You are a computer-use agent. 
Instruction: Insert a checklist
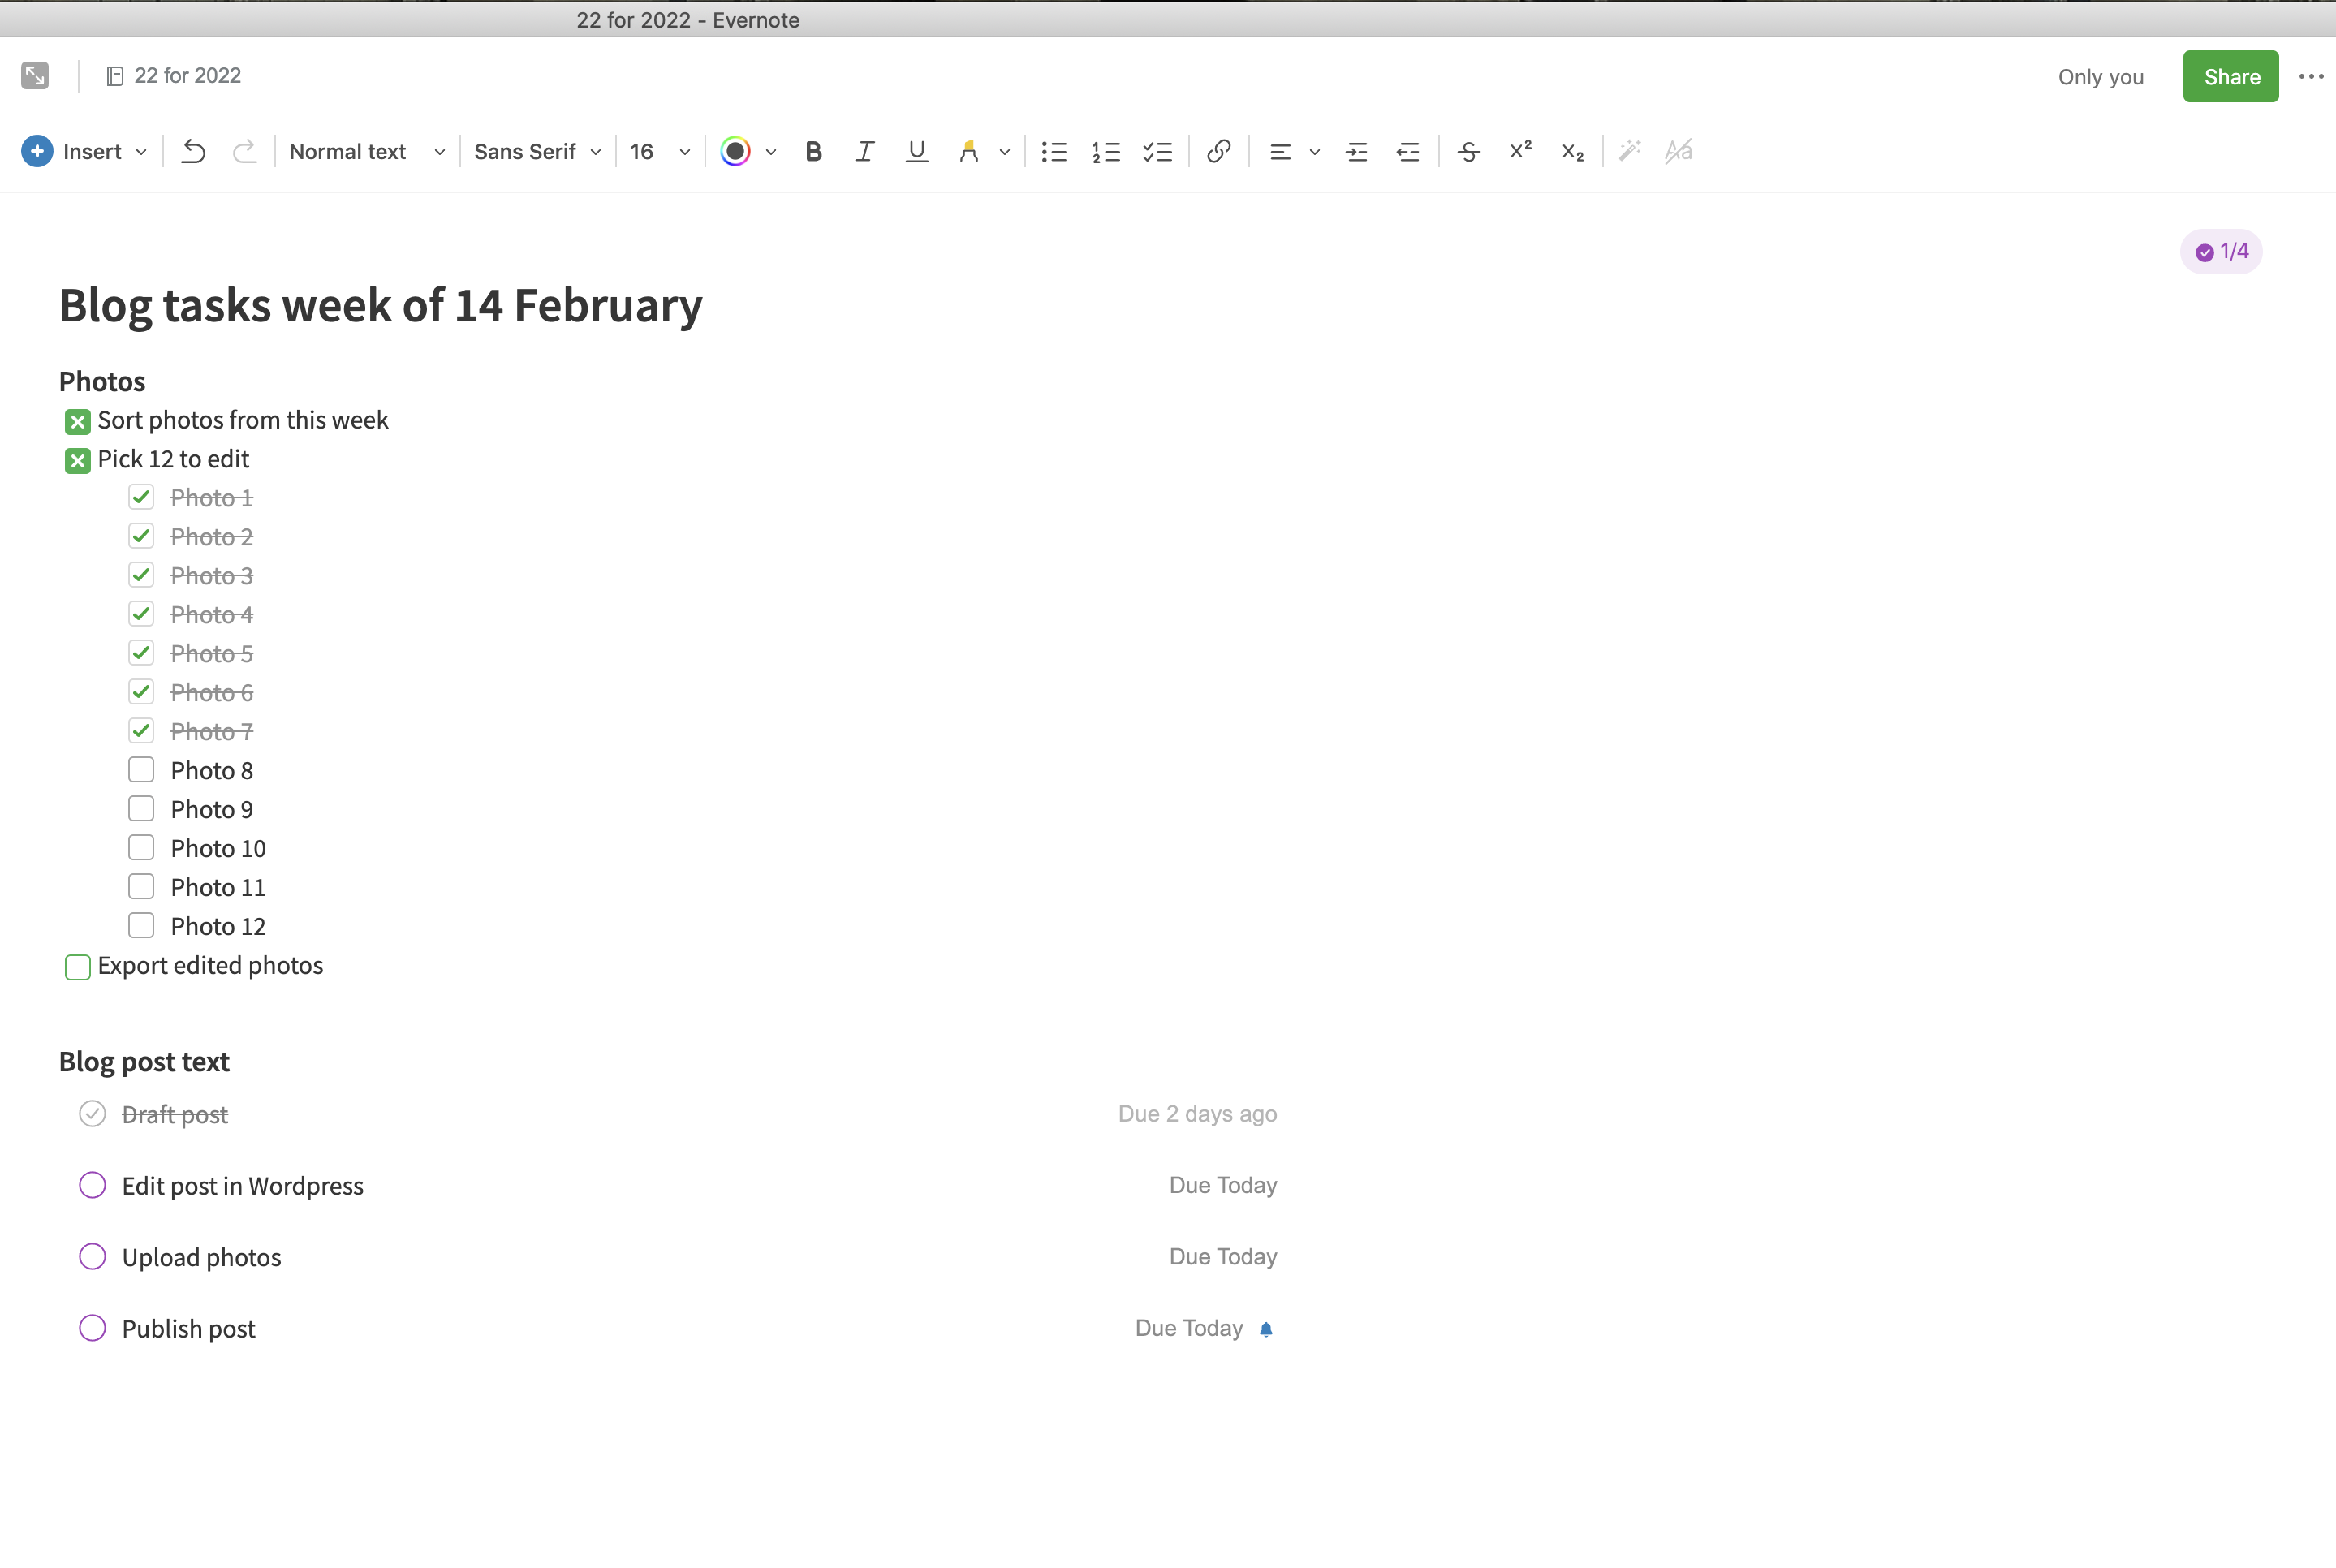pyautogui.click(x=1157, y=151)
